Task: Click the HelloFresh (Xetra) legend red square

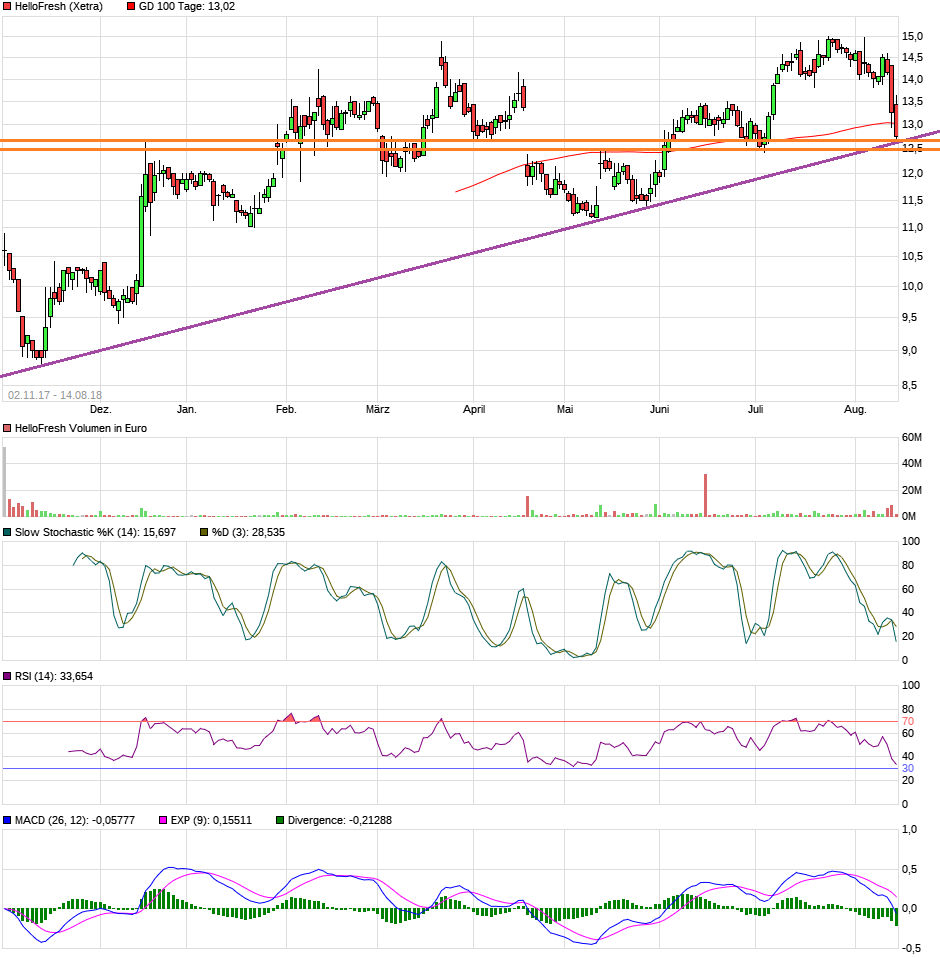Action: (7, 6)
